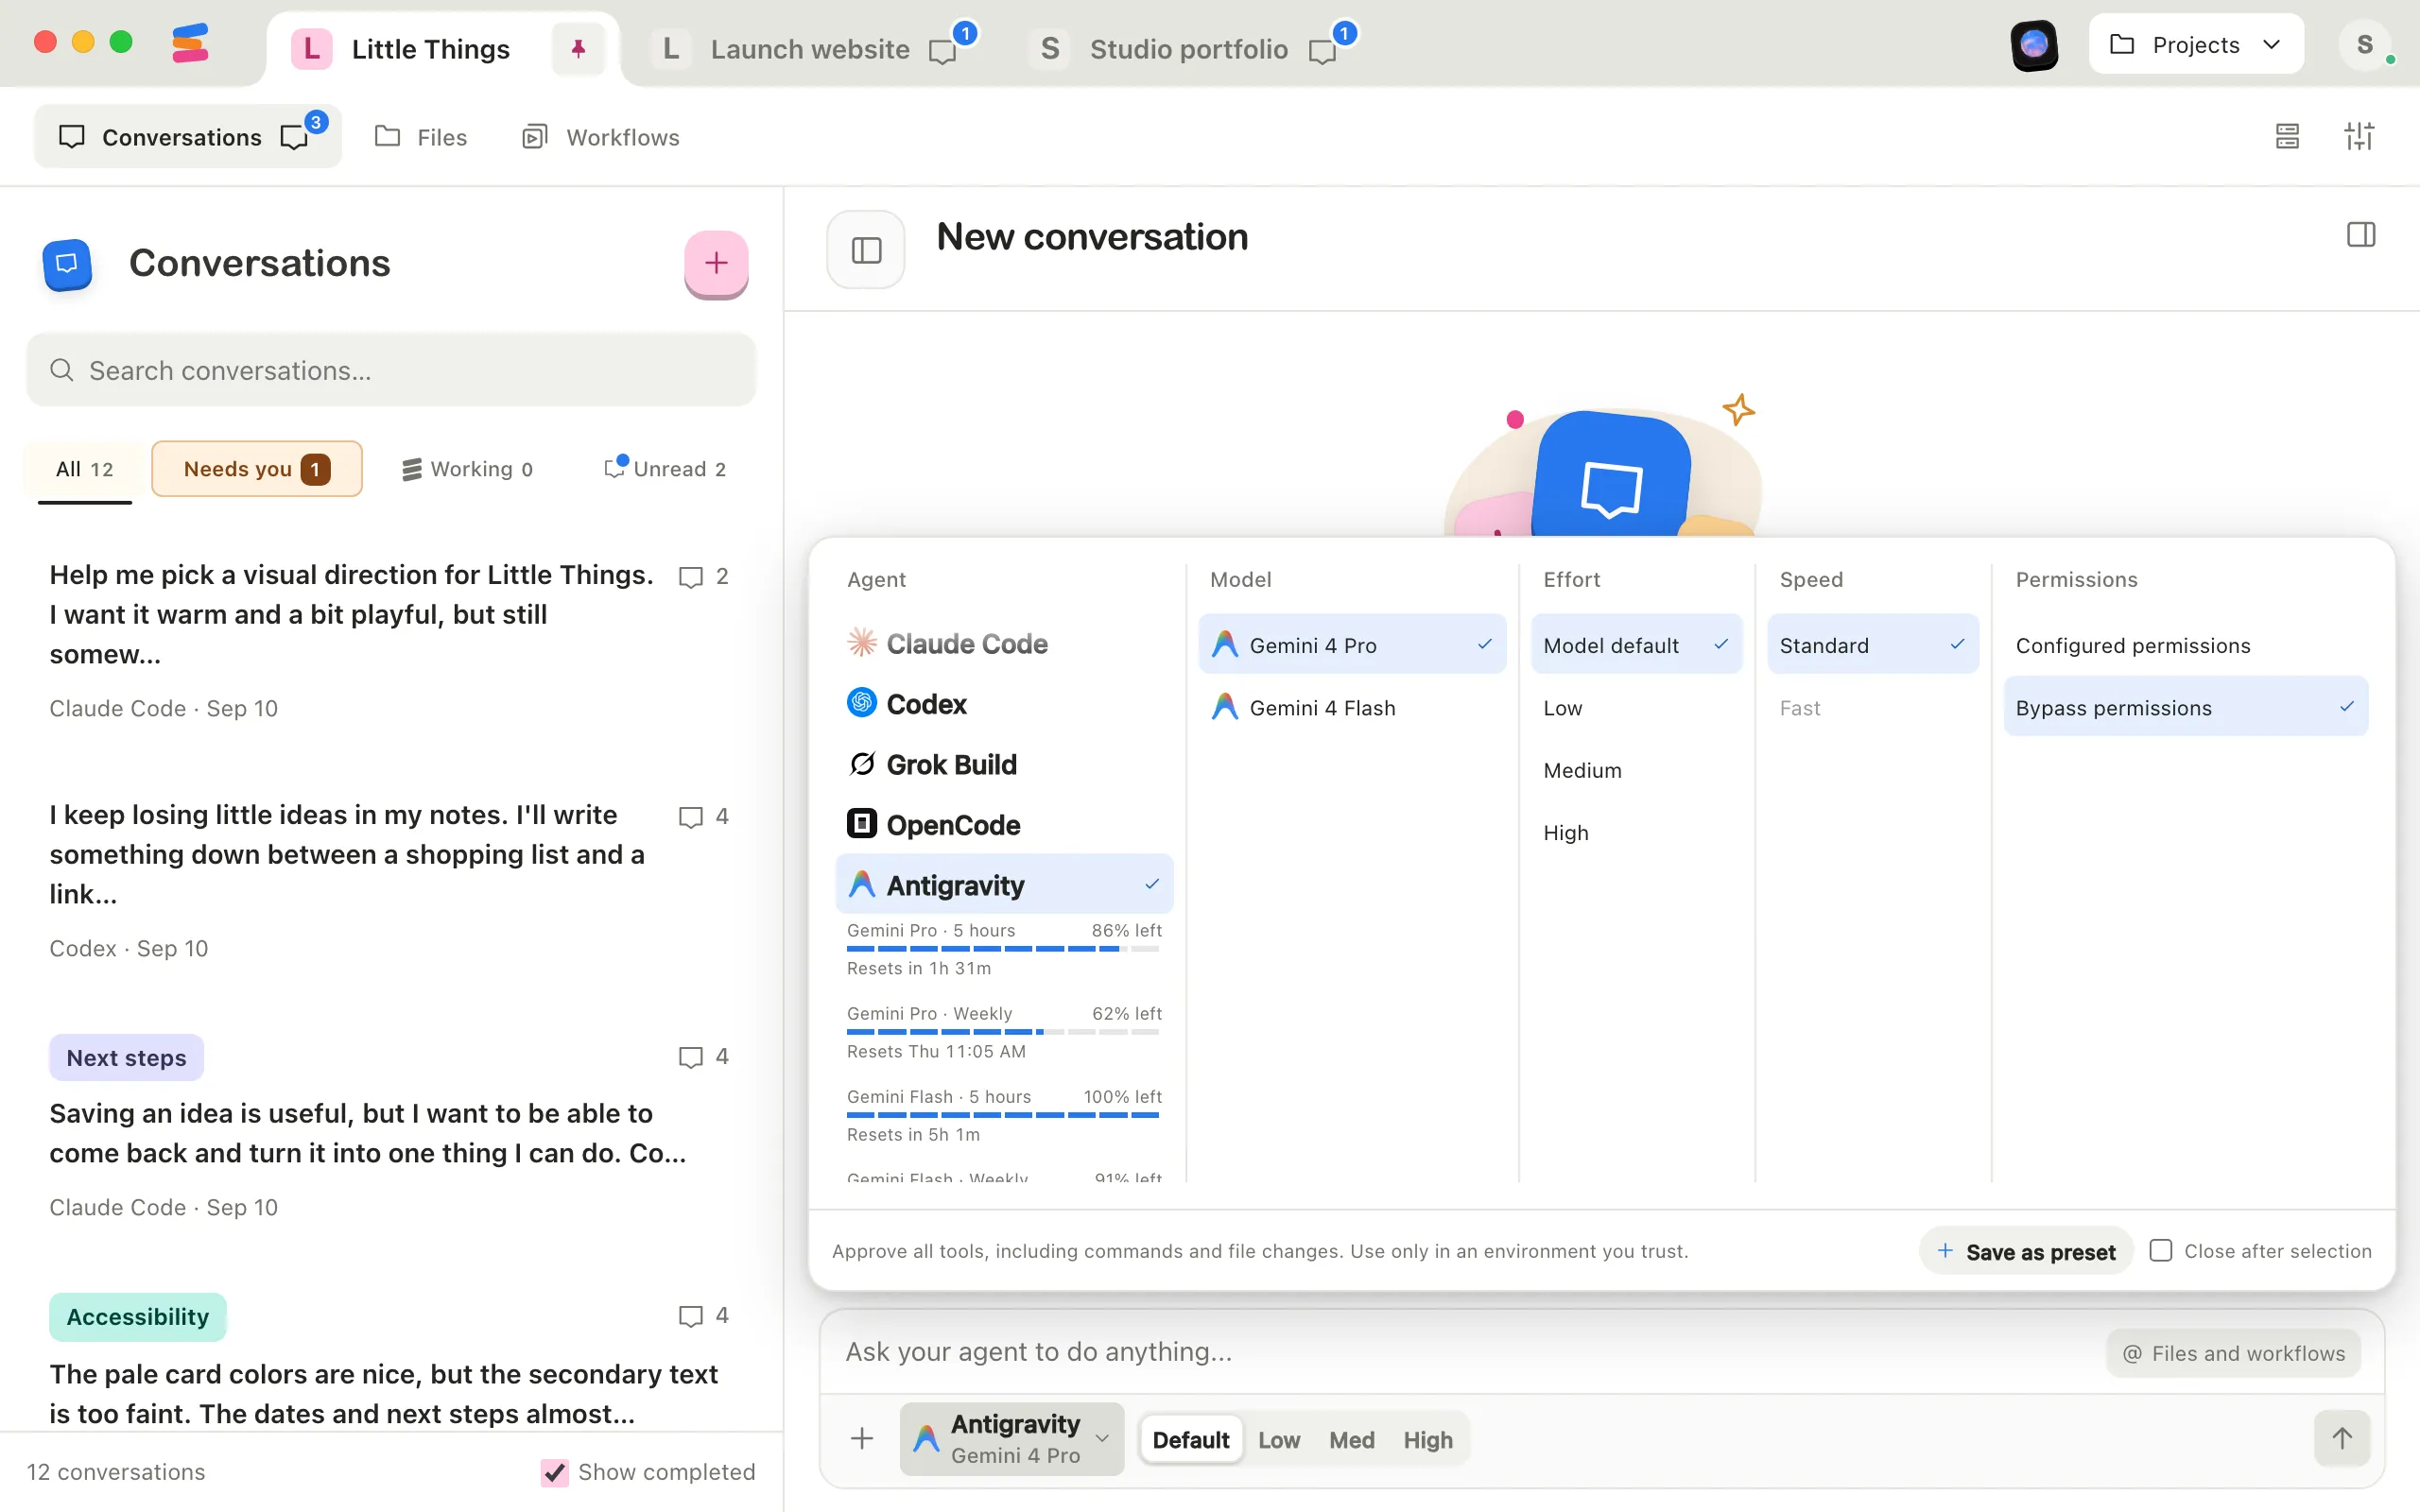Toggle the Show completed checkbox
The image size is (2420, 1512).
[555, 1472]
